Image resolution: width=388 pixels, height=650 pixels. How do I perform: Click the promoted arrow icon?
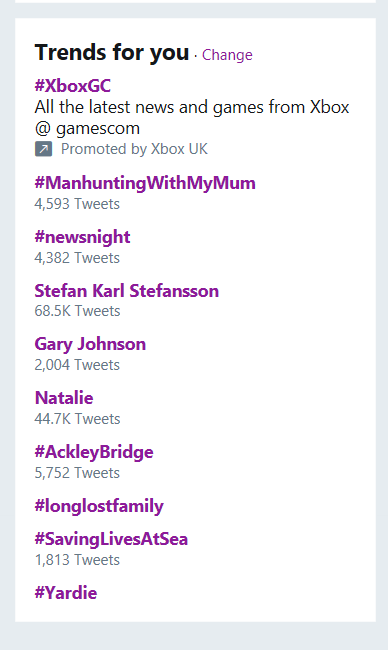point(44,149)
